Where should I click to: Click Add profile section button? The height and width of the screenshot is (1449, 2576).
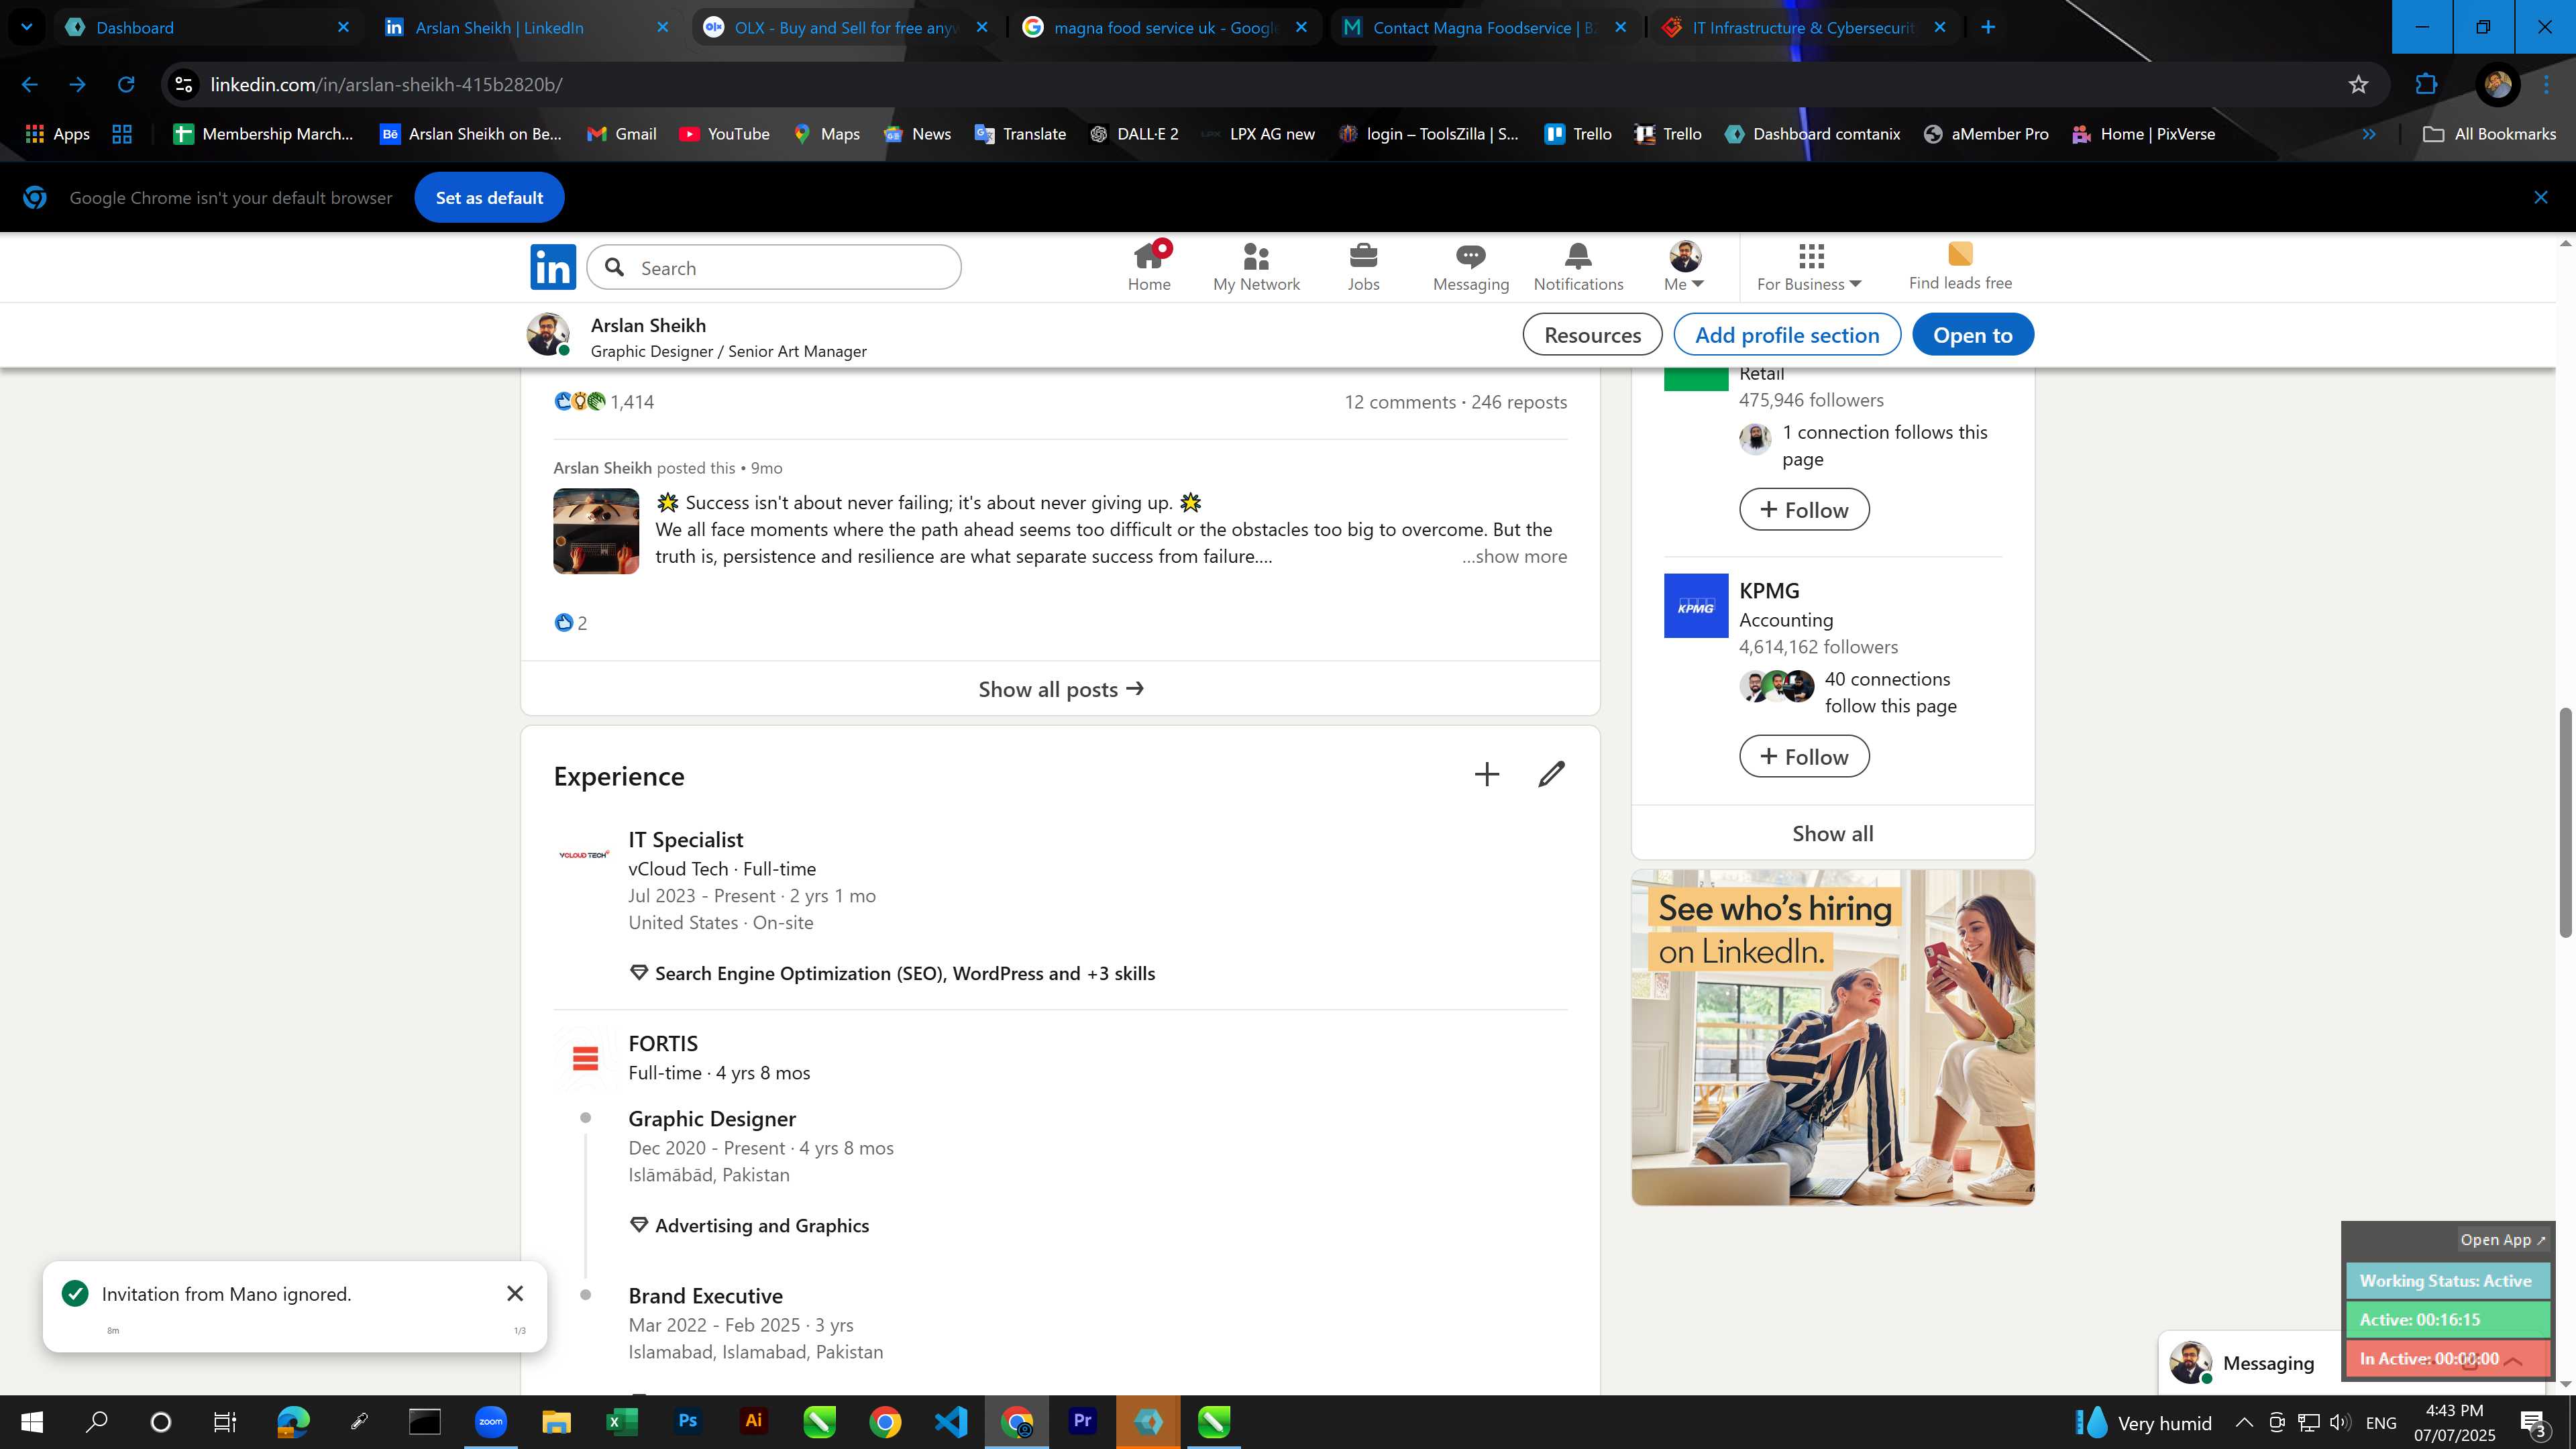(1787, 334)
